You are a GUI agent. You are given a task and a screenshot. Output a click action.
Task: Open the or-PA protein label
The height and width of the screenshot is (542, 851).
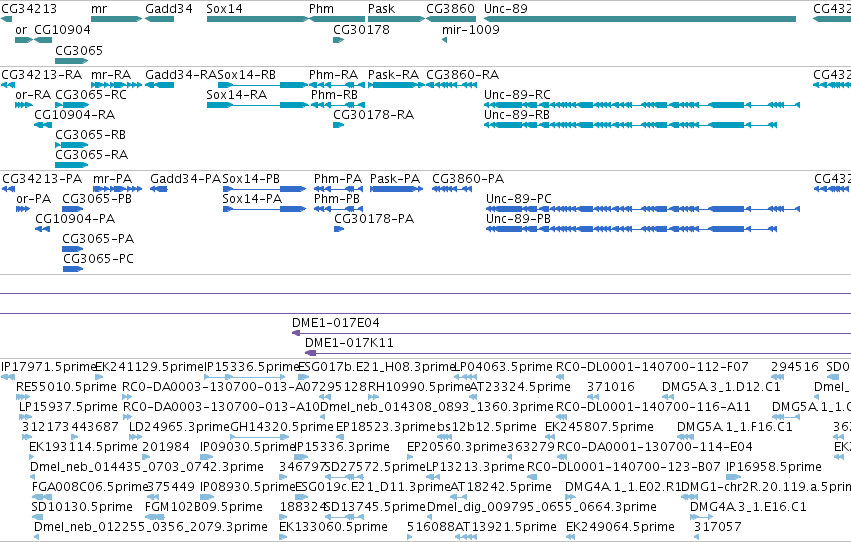[34, 199]
